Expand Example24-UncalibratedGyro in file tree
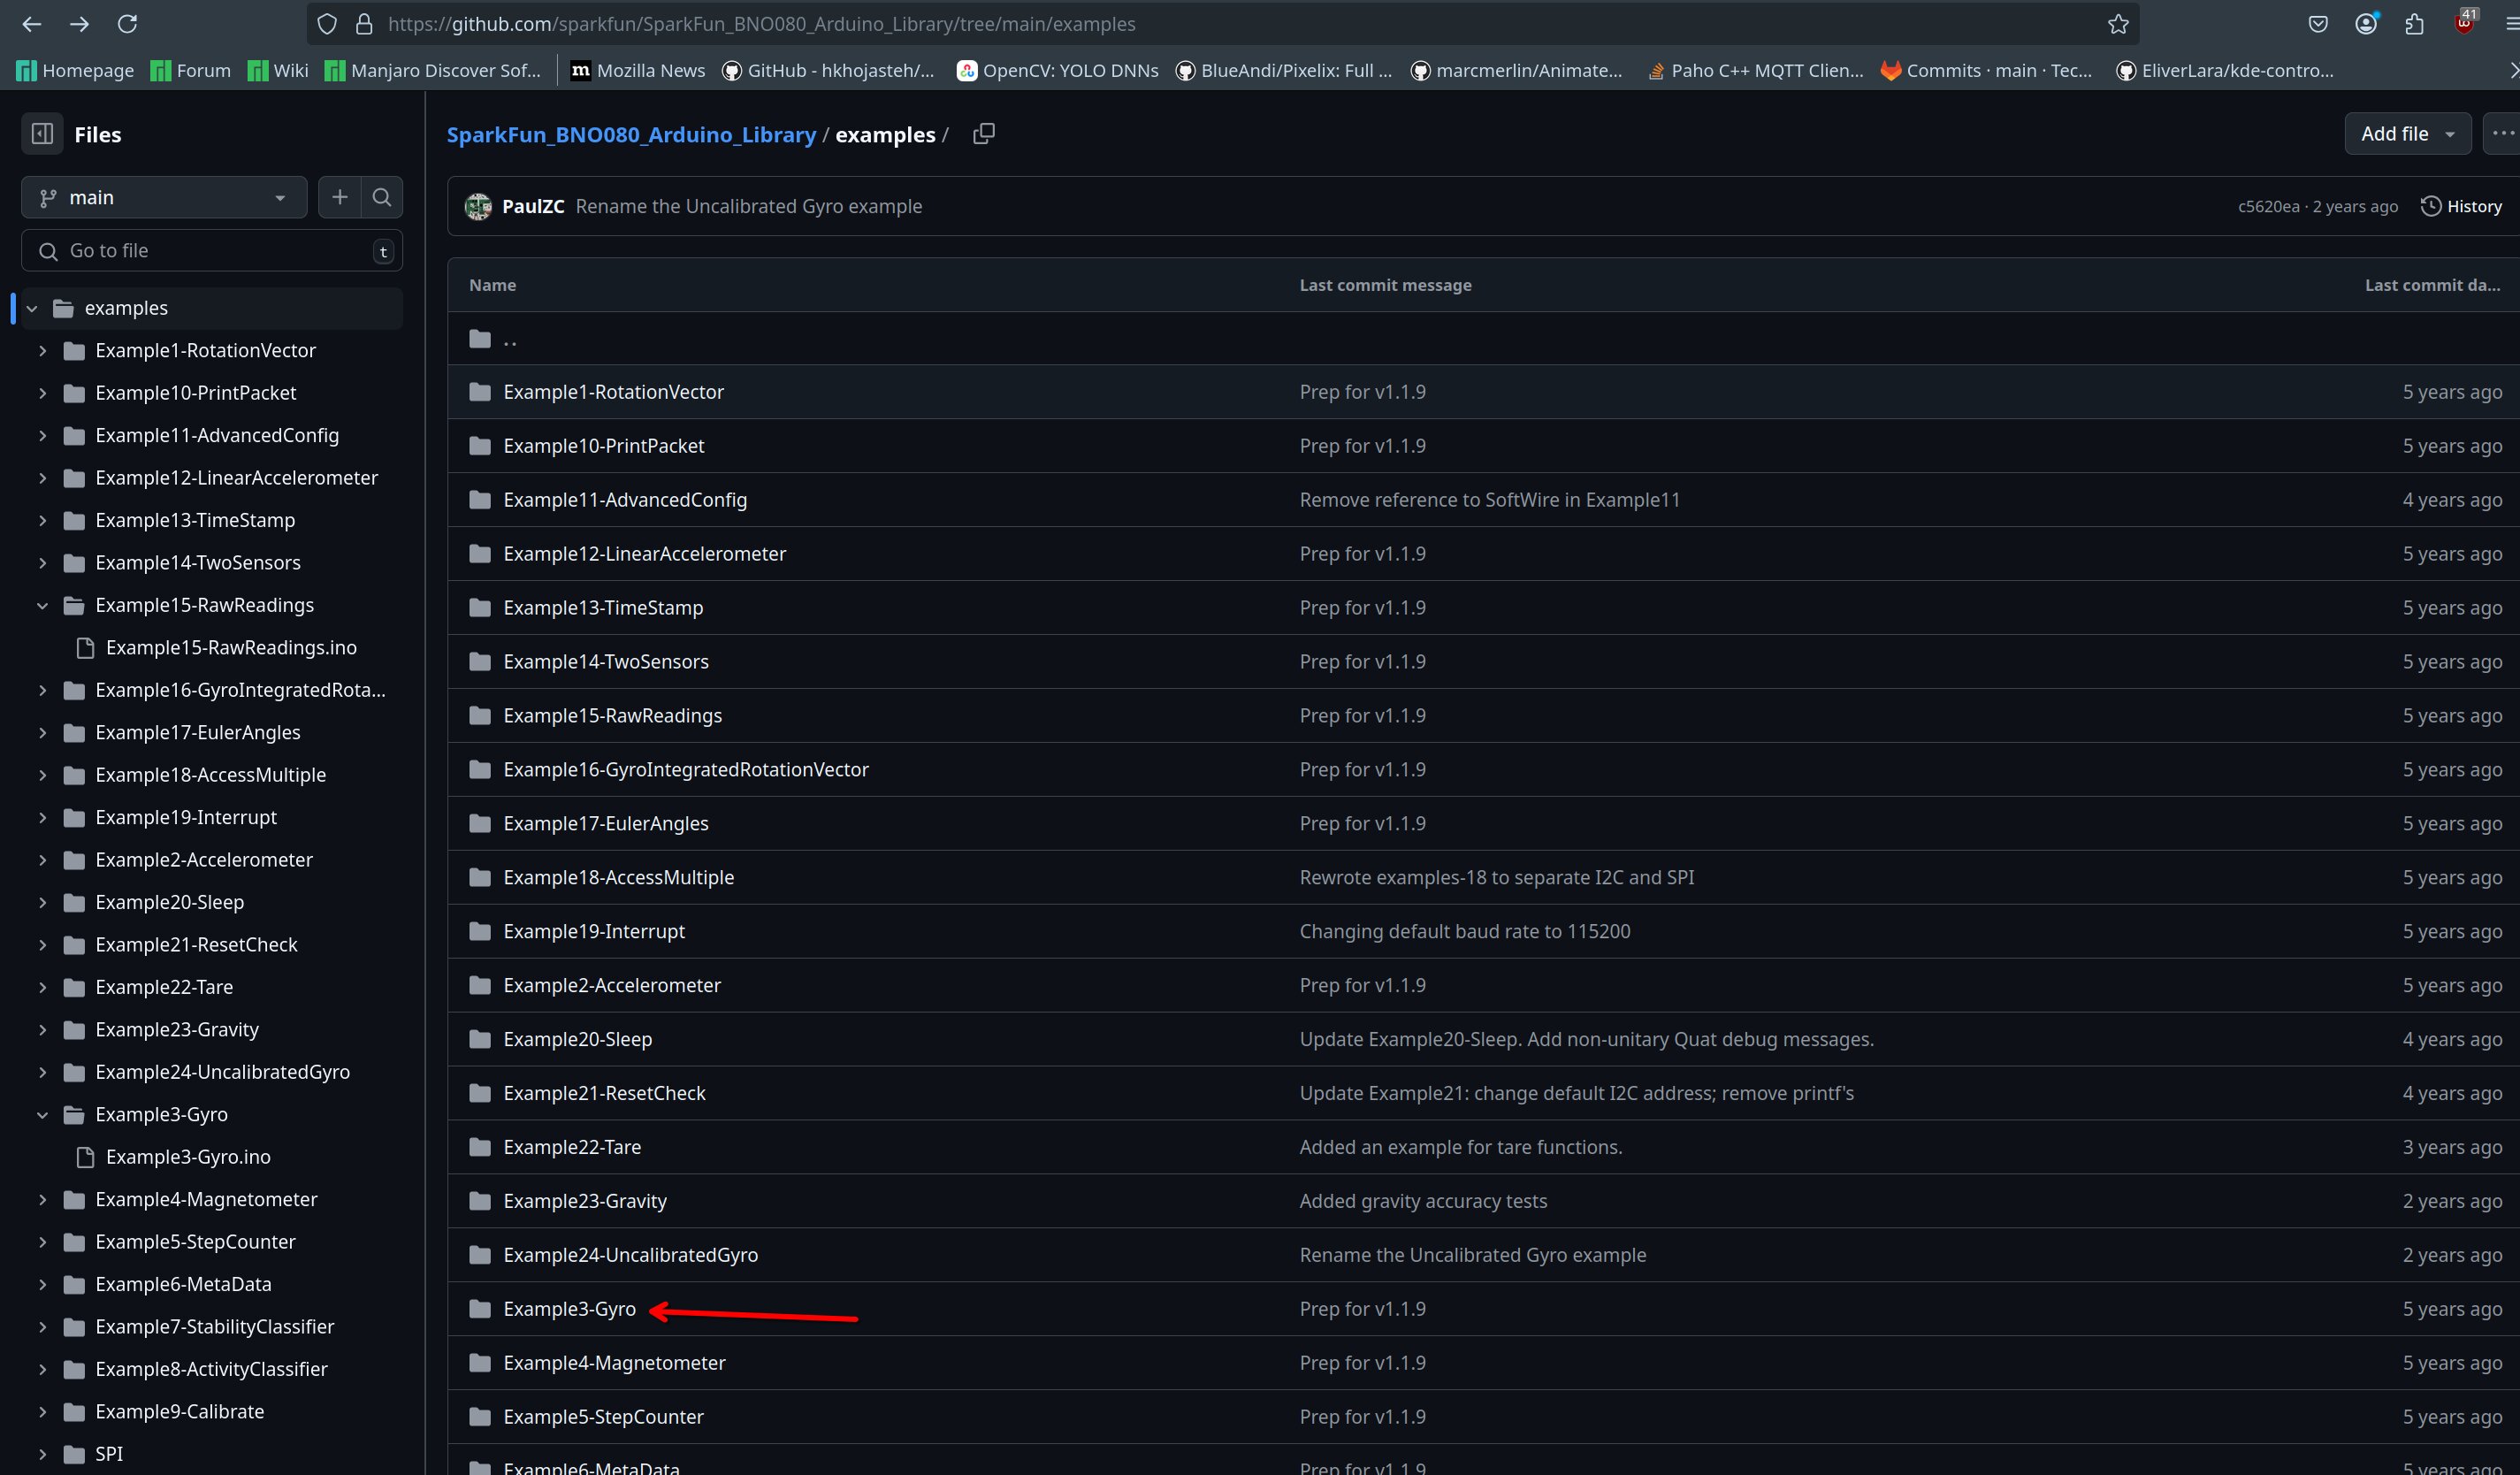2520x1475 pixels. 42,1072
